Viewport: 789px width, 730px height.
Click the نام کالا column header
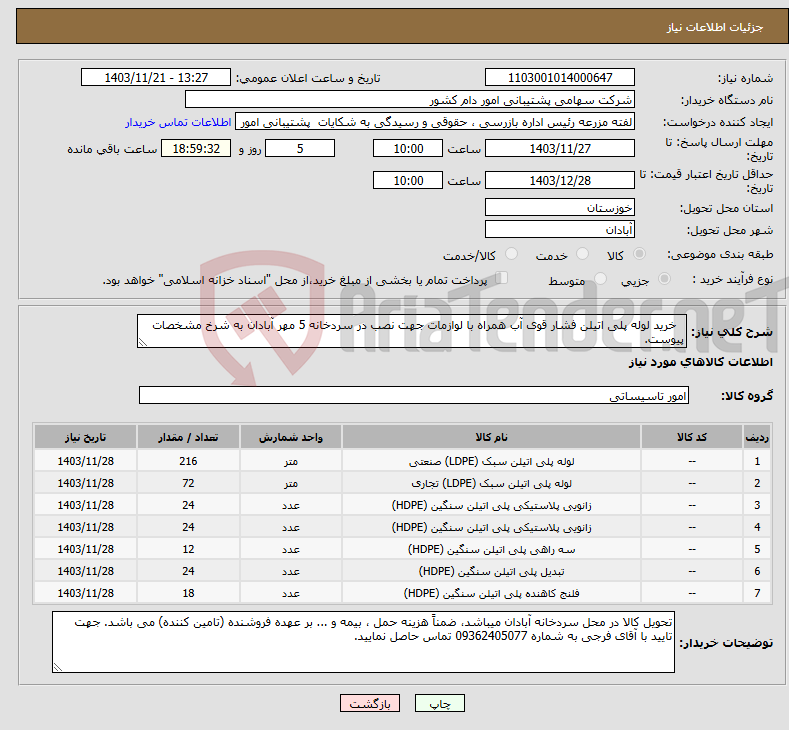click(490, 439)
